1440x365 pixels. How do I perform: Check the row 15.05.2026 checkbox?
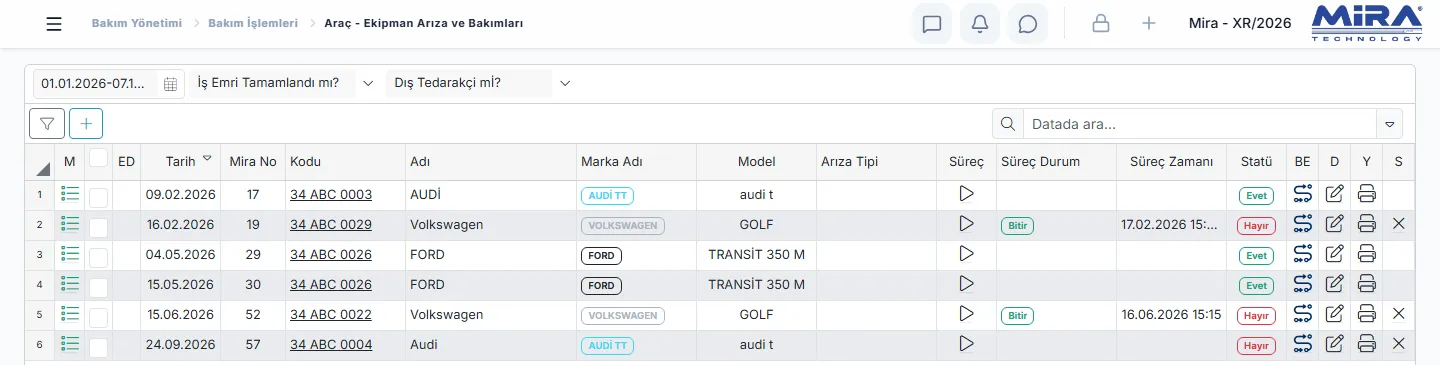tap(98, 287)
